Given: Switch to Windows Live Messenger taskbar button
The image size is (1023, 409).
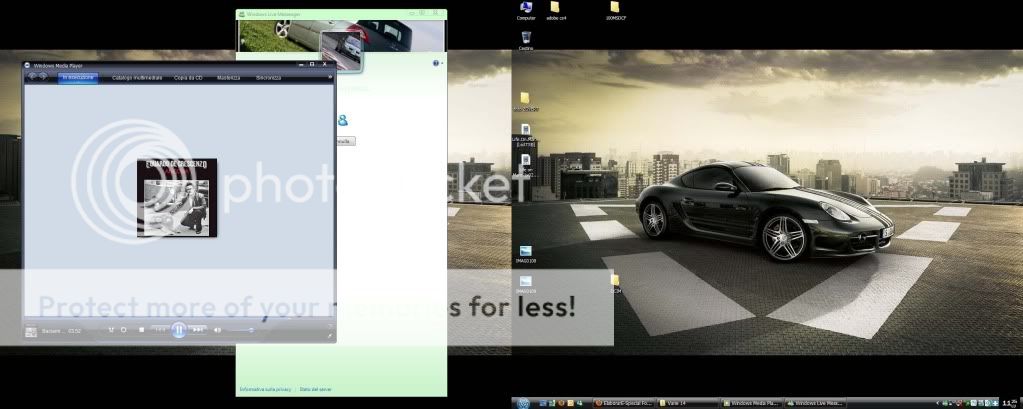Looking at the screenshot, I should click(814, 404).
